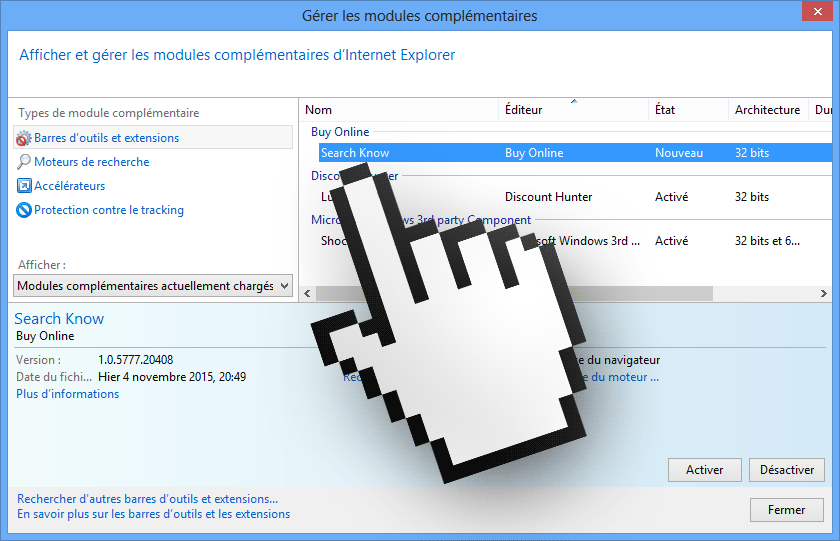This screenshot has width=840, height=541.
Task: Click the Buy Online group header
Action: click(340, 132)
